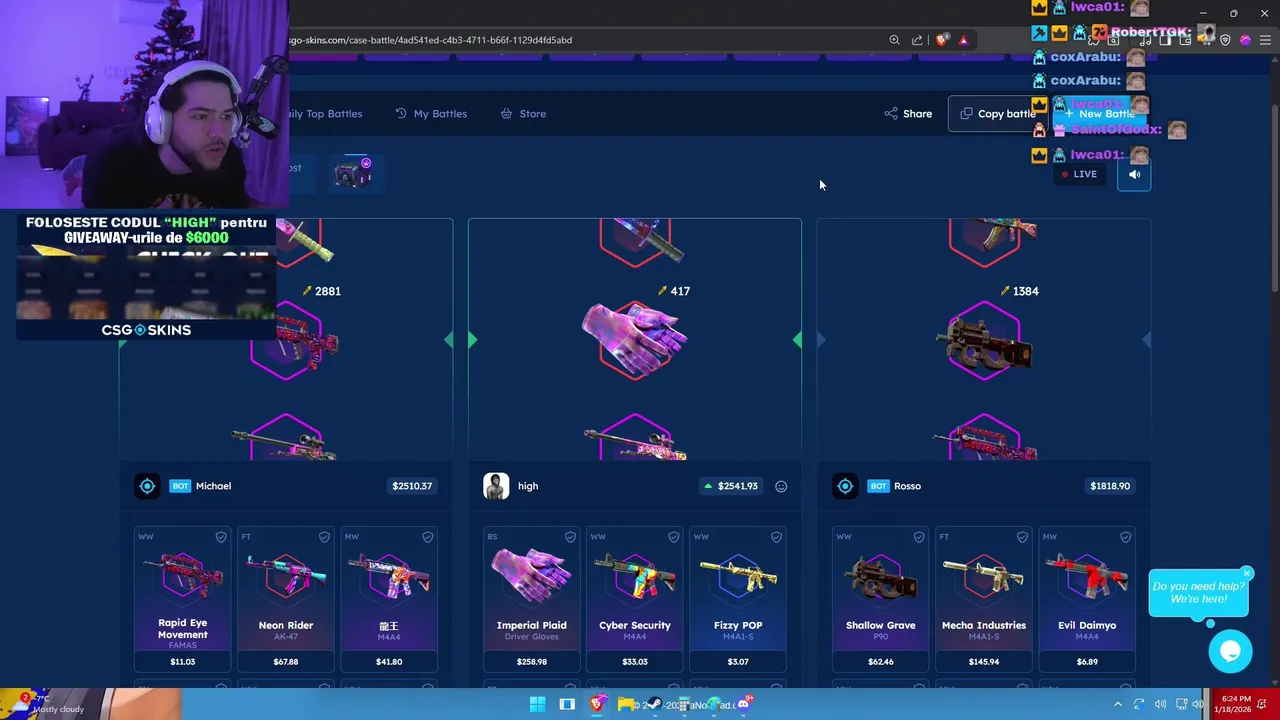Open Steam from the taskbar
The width and height of the screenshot is (1280, 720).
click(x=655, y=704)
